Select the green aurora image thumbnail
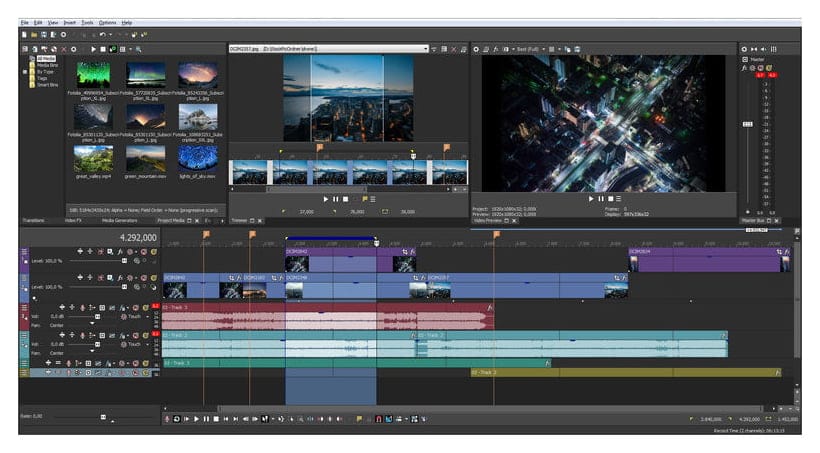The height and width of the screenshot is (453, 820). (93, 75)
